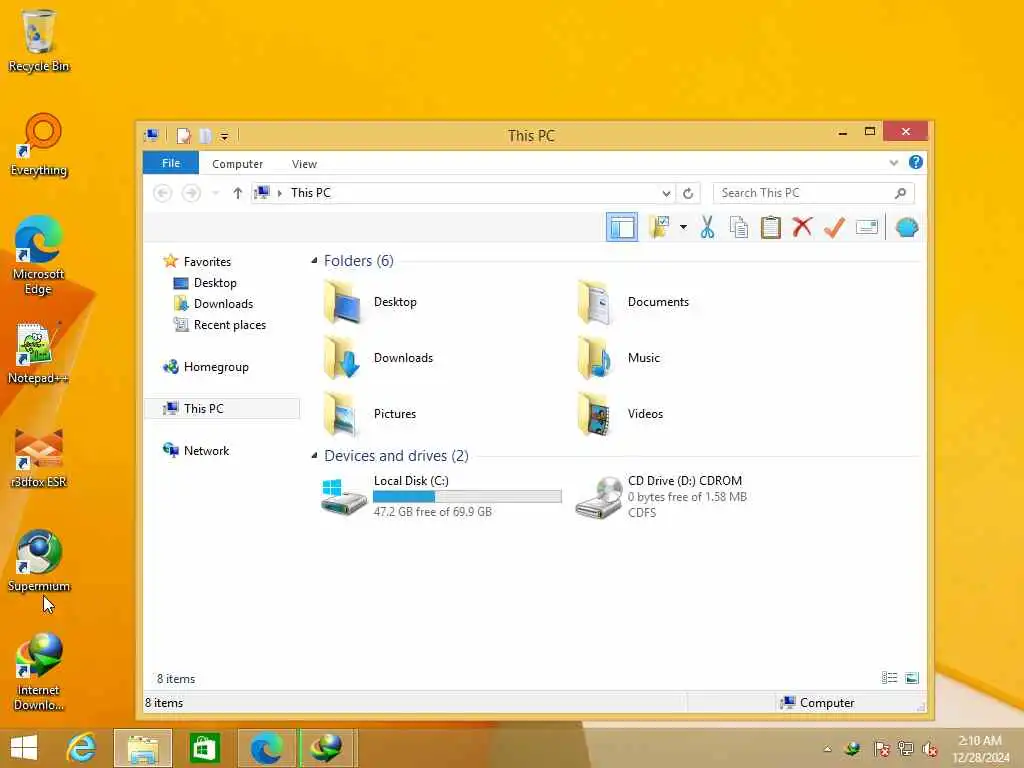Viewport: 1024px width, 768px height.
Task: Click the Action Center flag tray icon
Action: click(881, 749)
